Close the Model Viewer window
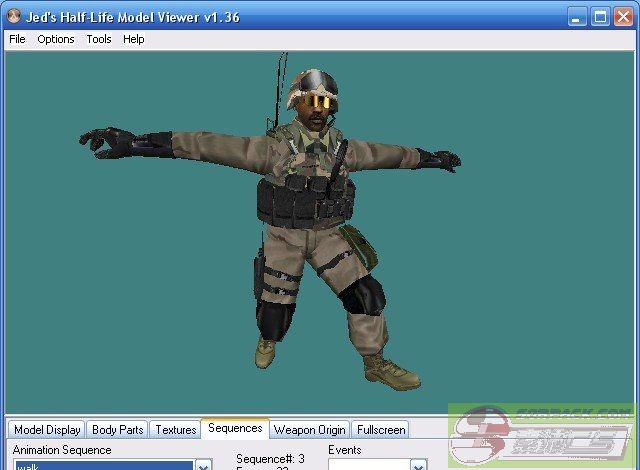This screenshot has width=640, height=470. (x=623, y=17)
